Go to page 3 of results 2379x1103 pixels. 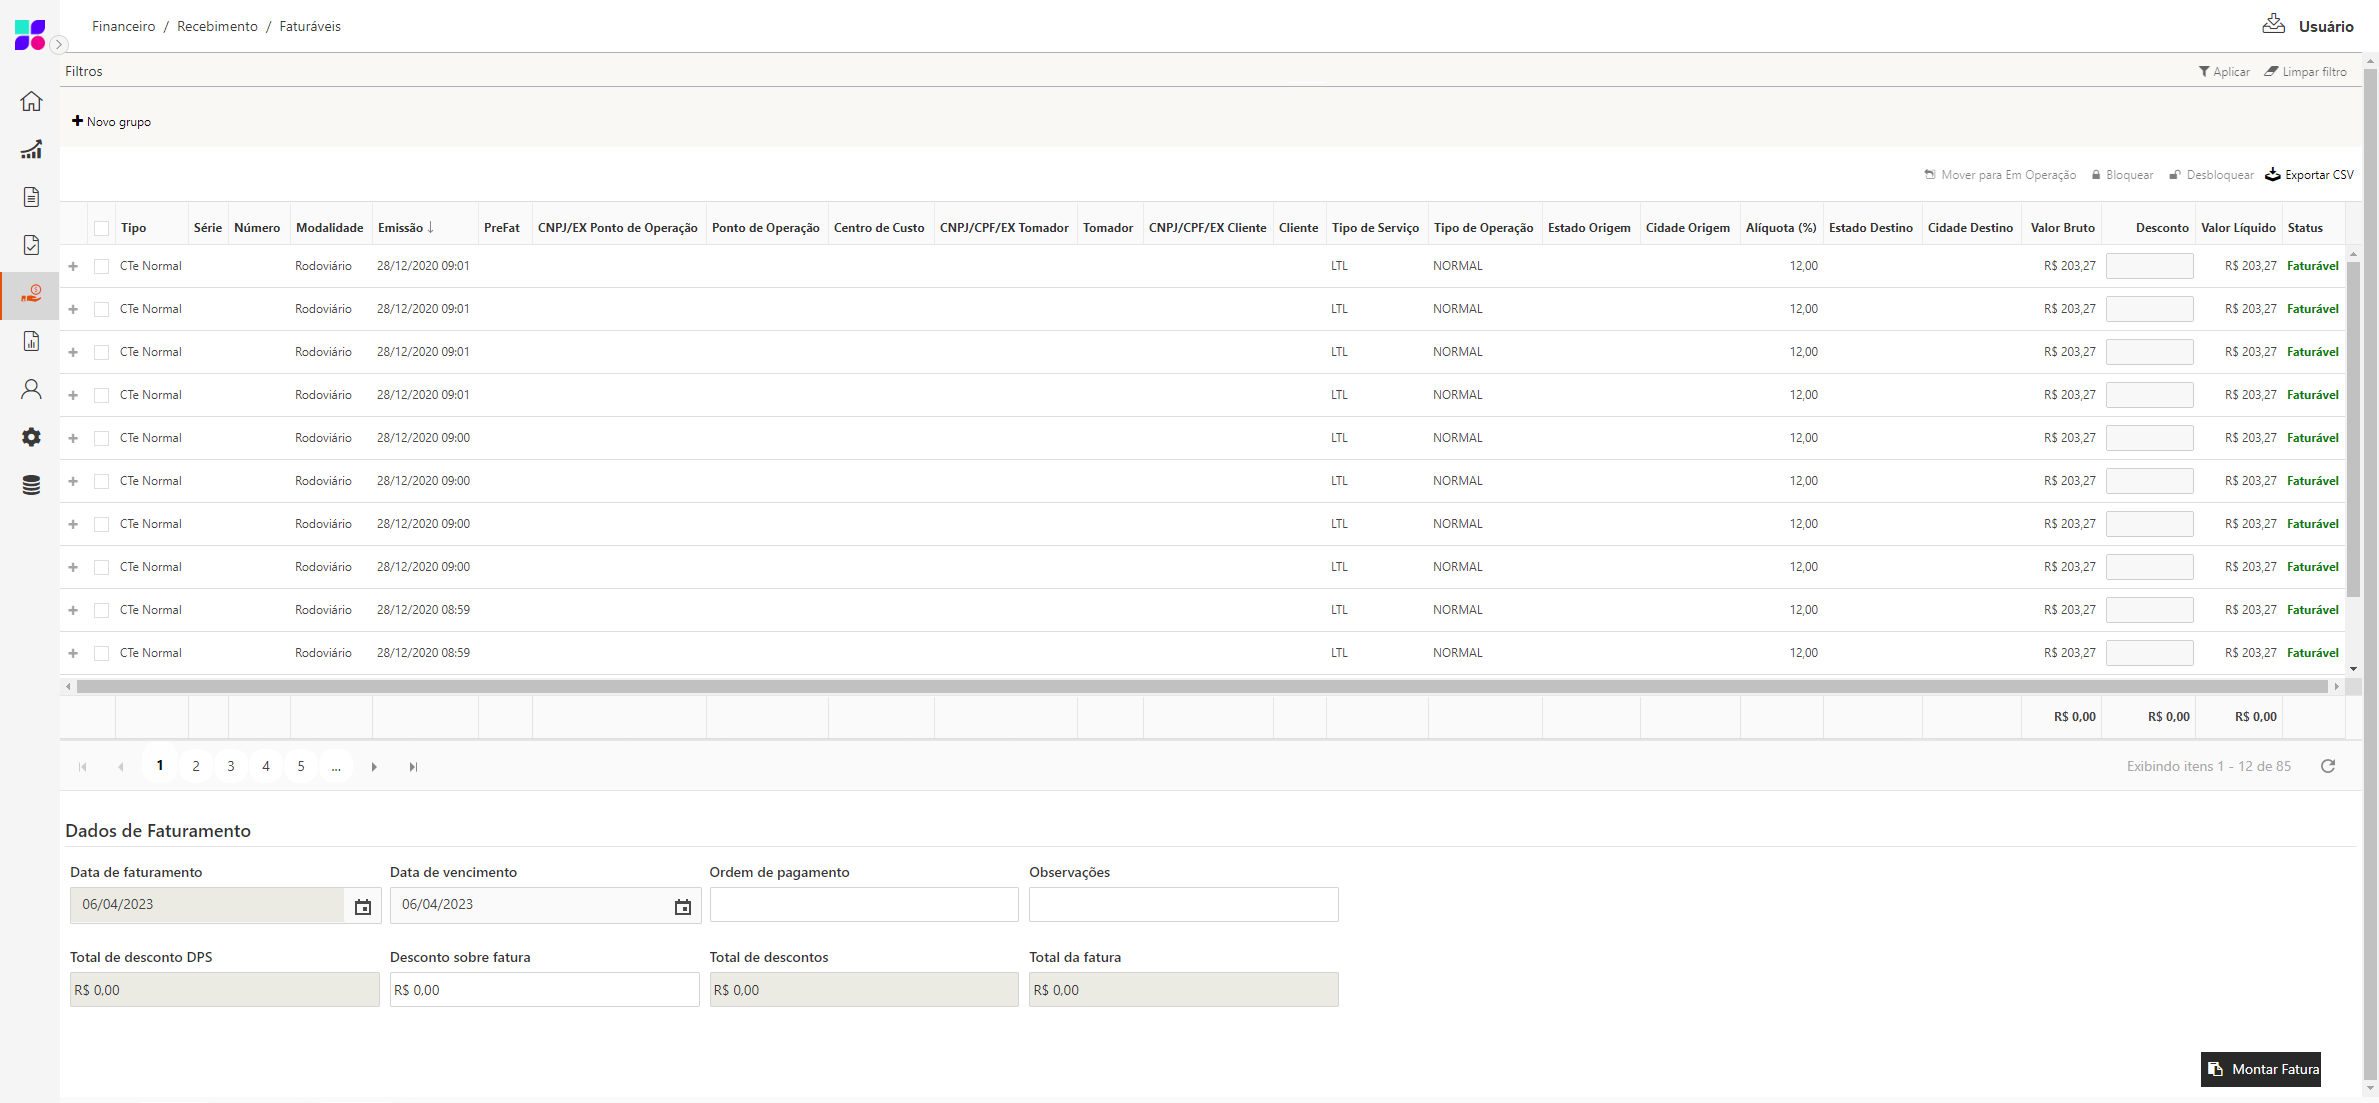click(x=231, y=766)
